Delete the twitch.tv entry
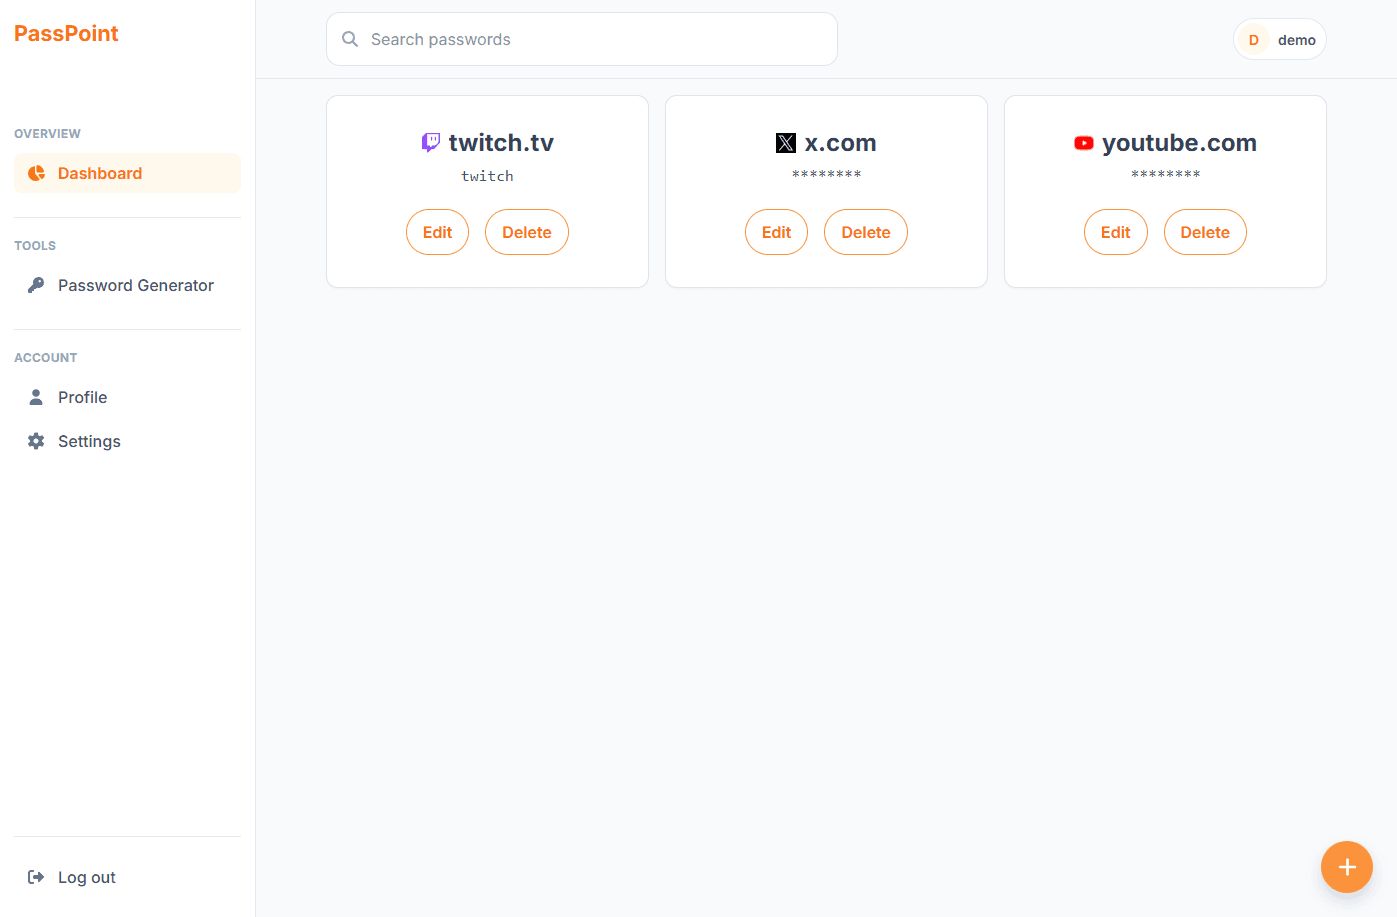Screen dimensions: 1397x917 pyautogui.click(x=527, y=232)
